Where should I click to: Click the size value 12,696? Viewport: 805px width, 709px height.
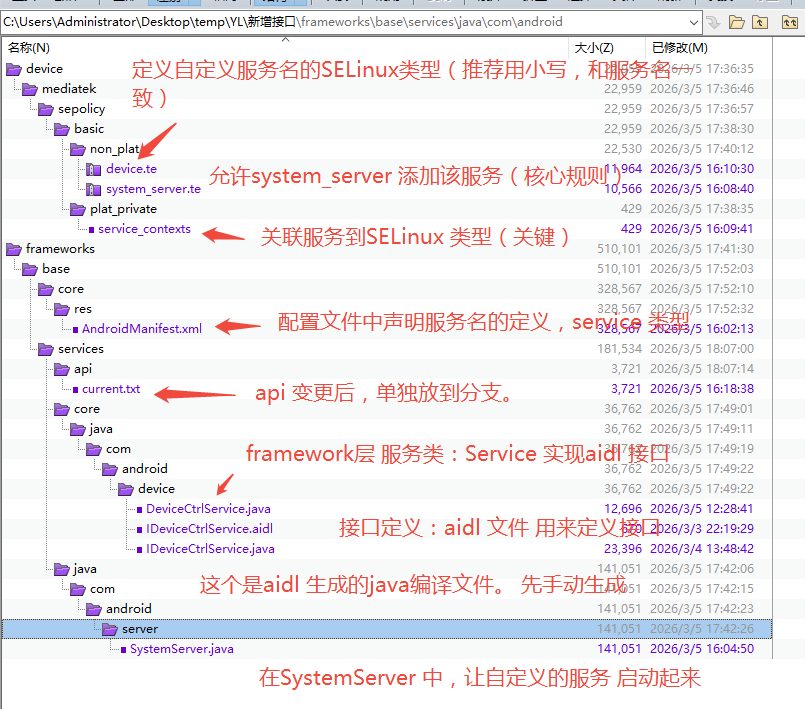[623, 509]
